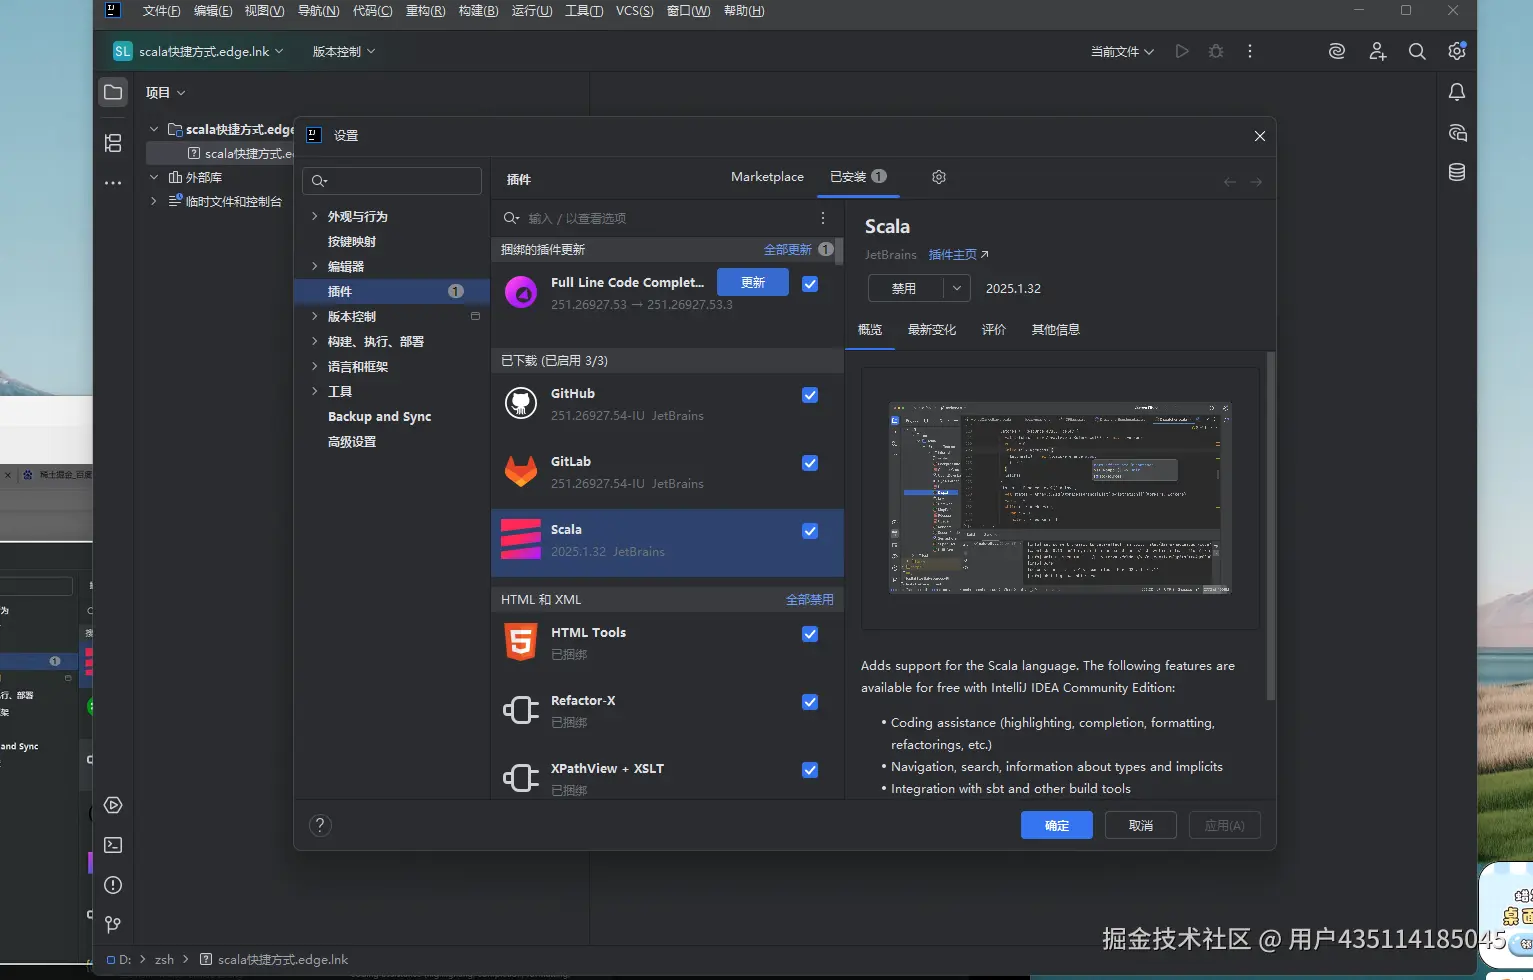
Task: Expand 工具 settings category
Action: point(314,391)
